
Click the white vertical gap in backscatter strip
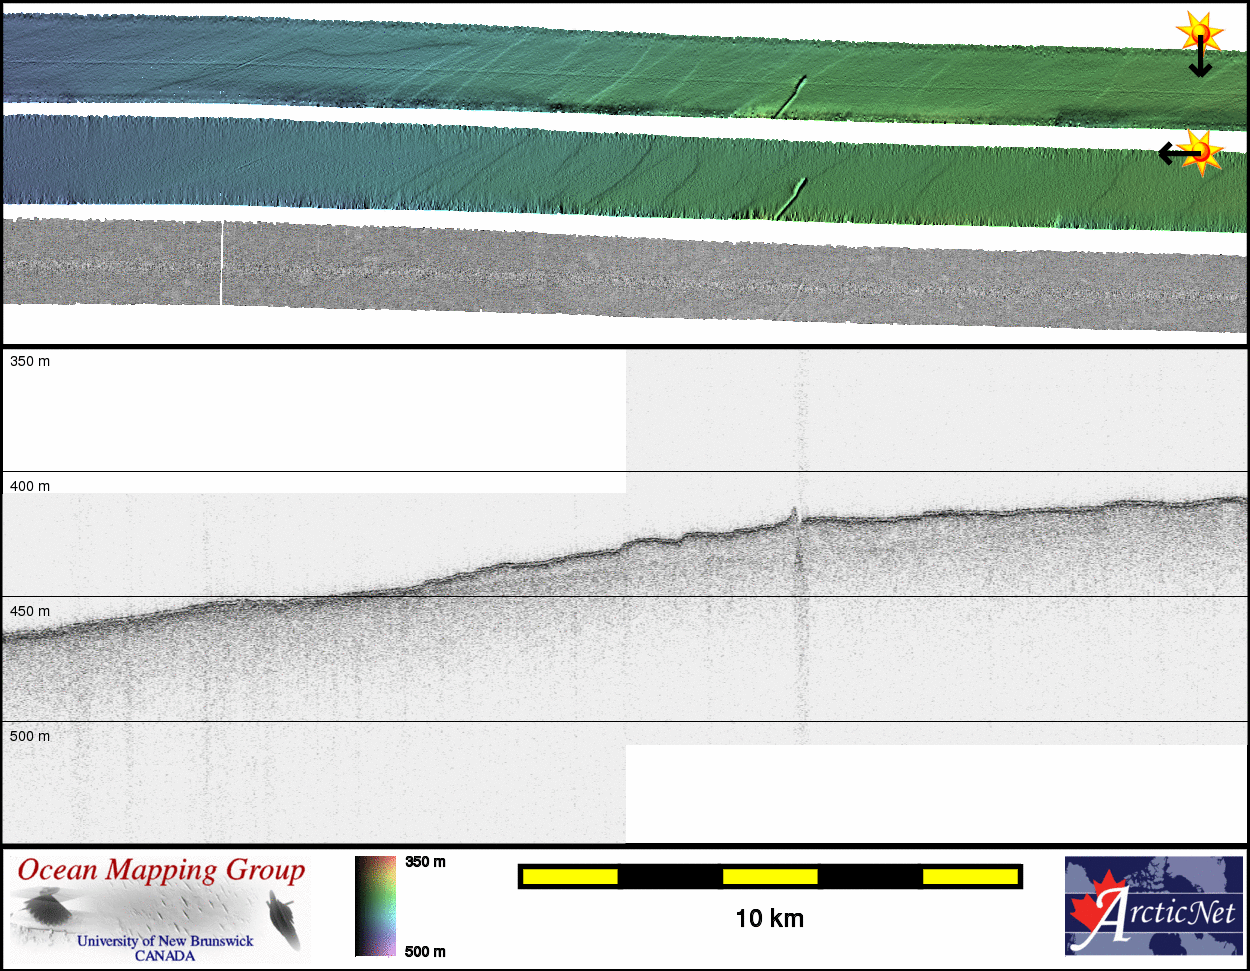221,262
